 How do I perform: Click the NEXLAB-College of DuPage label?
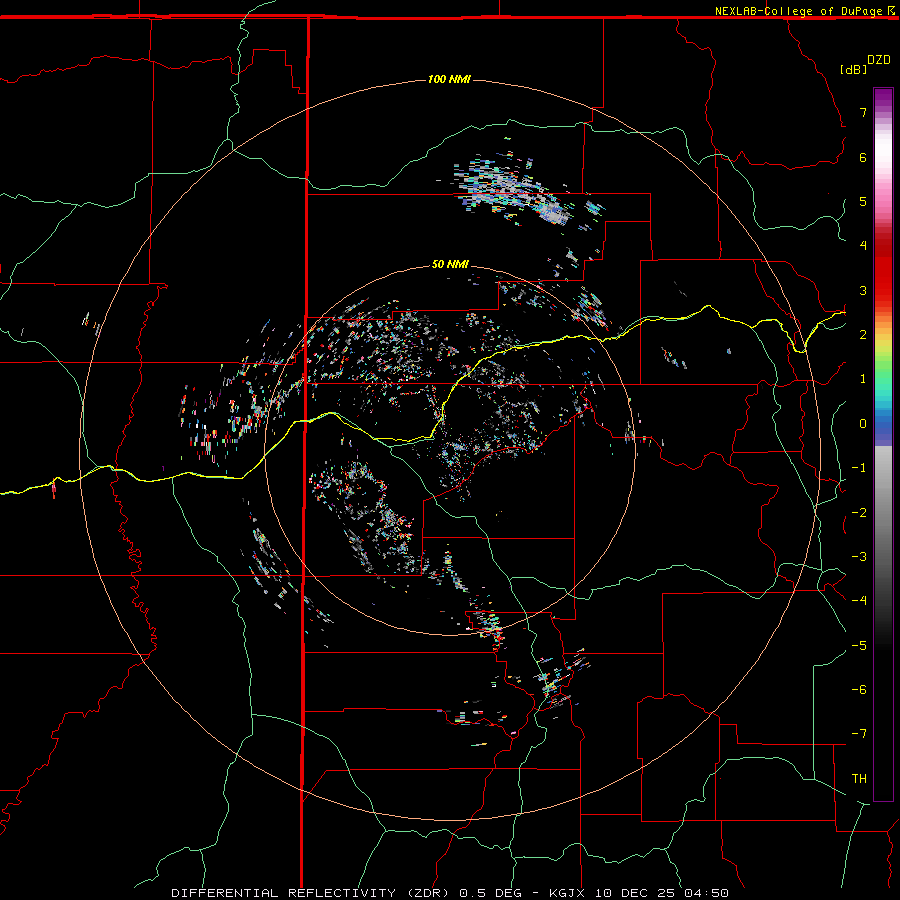point(798,11)
